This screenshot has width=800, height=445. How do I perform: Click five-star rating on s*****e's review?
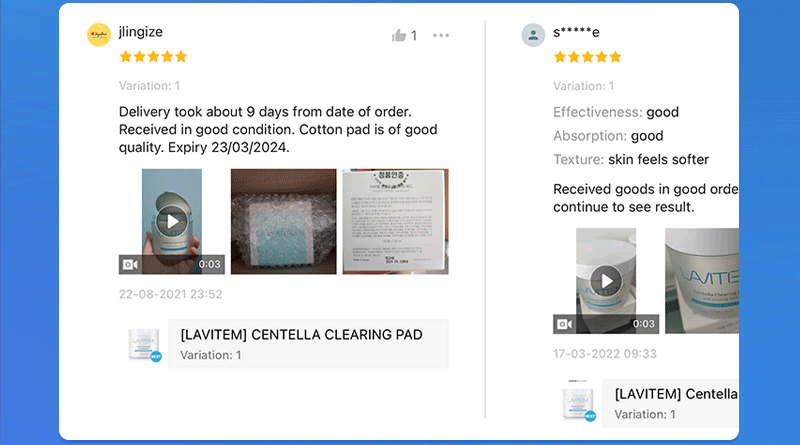(x=588, y=57)
